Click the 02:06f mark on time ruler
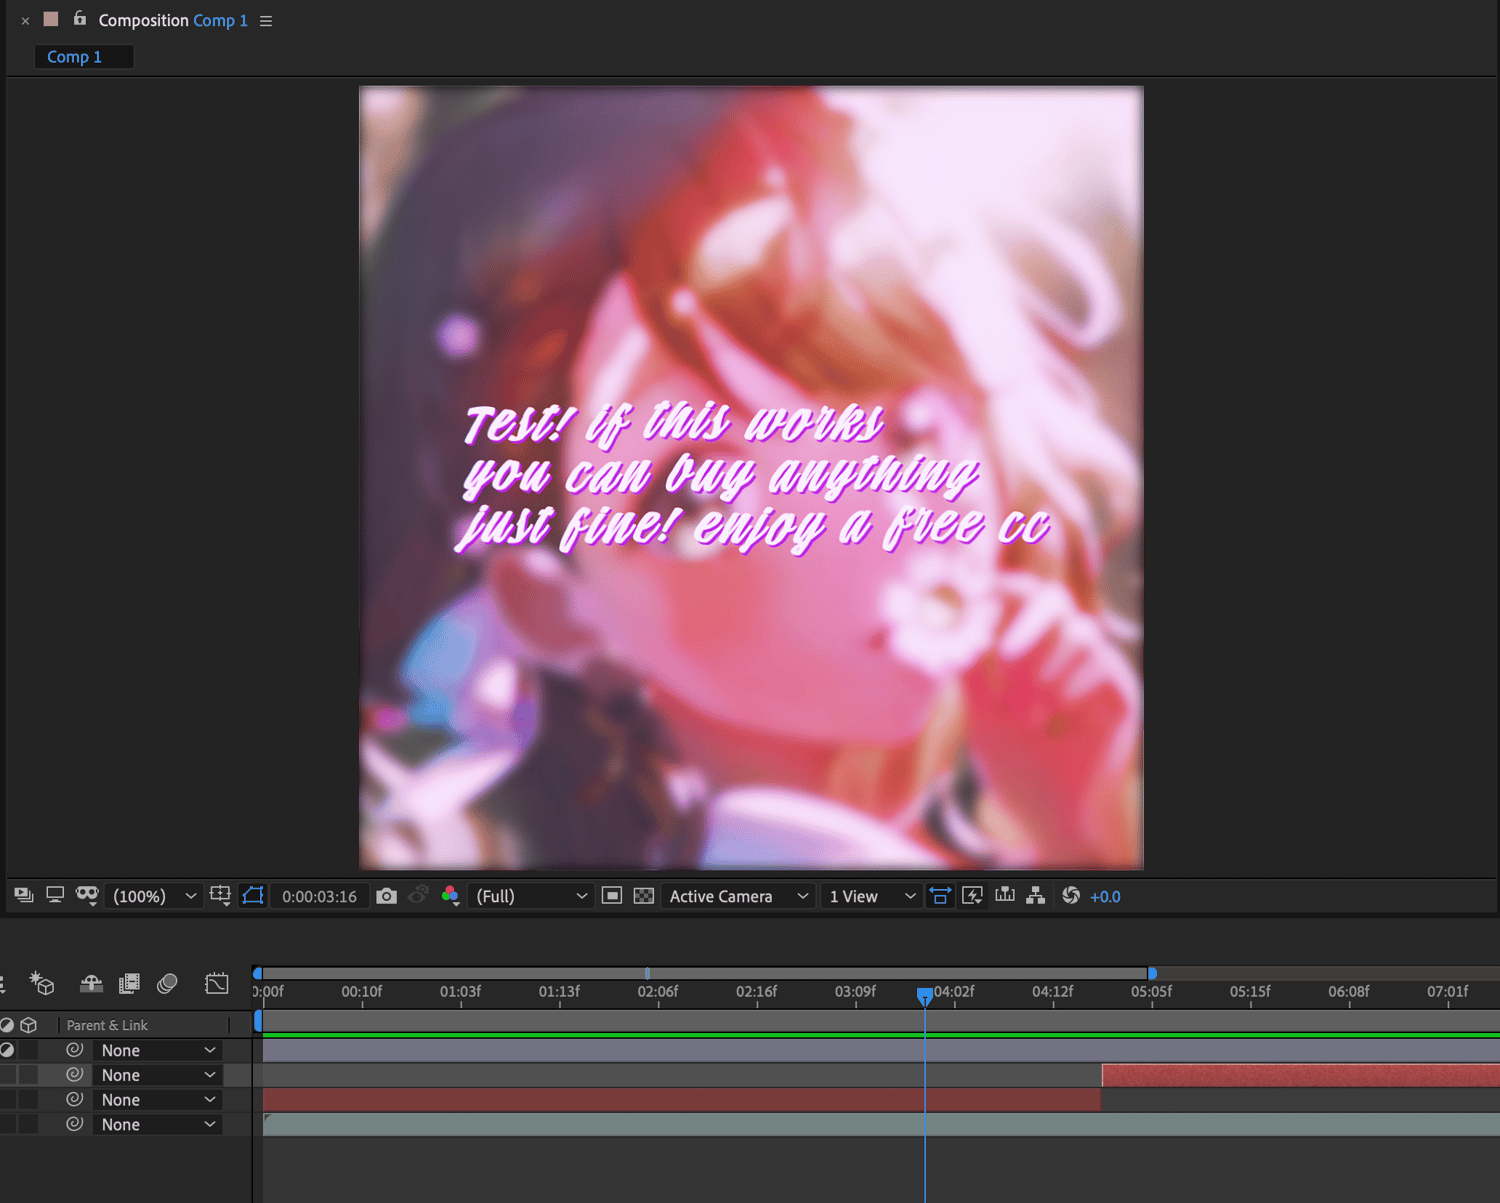The image size is (1500, 1203). (657, 992)
